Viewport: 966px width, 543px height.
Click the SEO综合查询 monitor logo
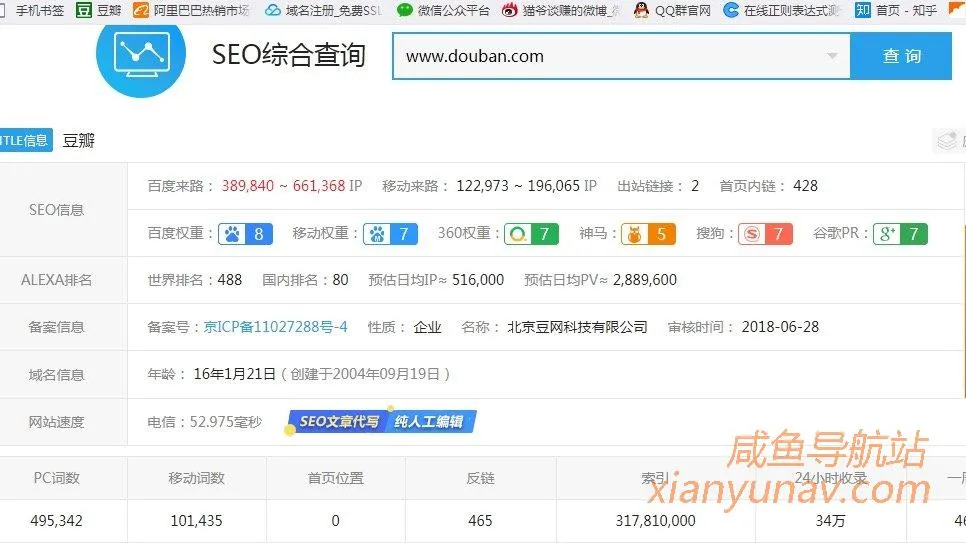(x=141, y=54)
